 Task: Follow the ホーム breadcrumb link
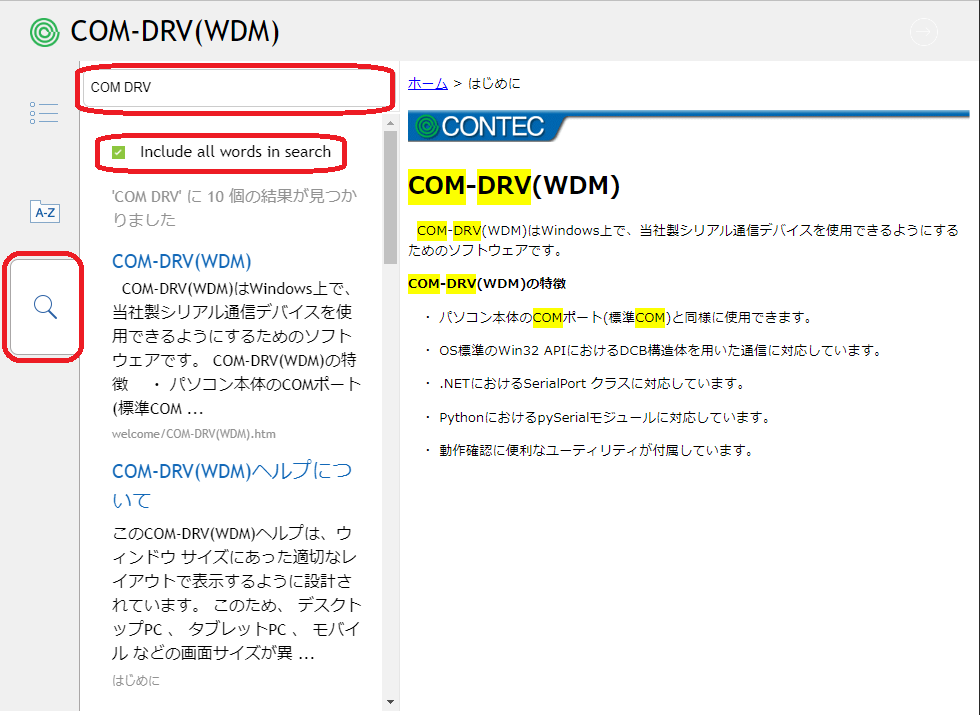pyautogui.click(x=428, y=83)
